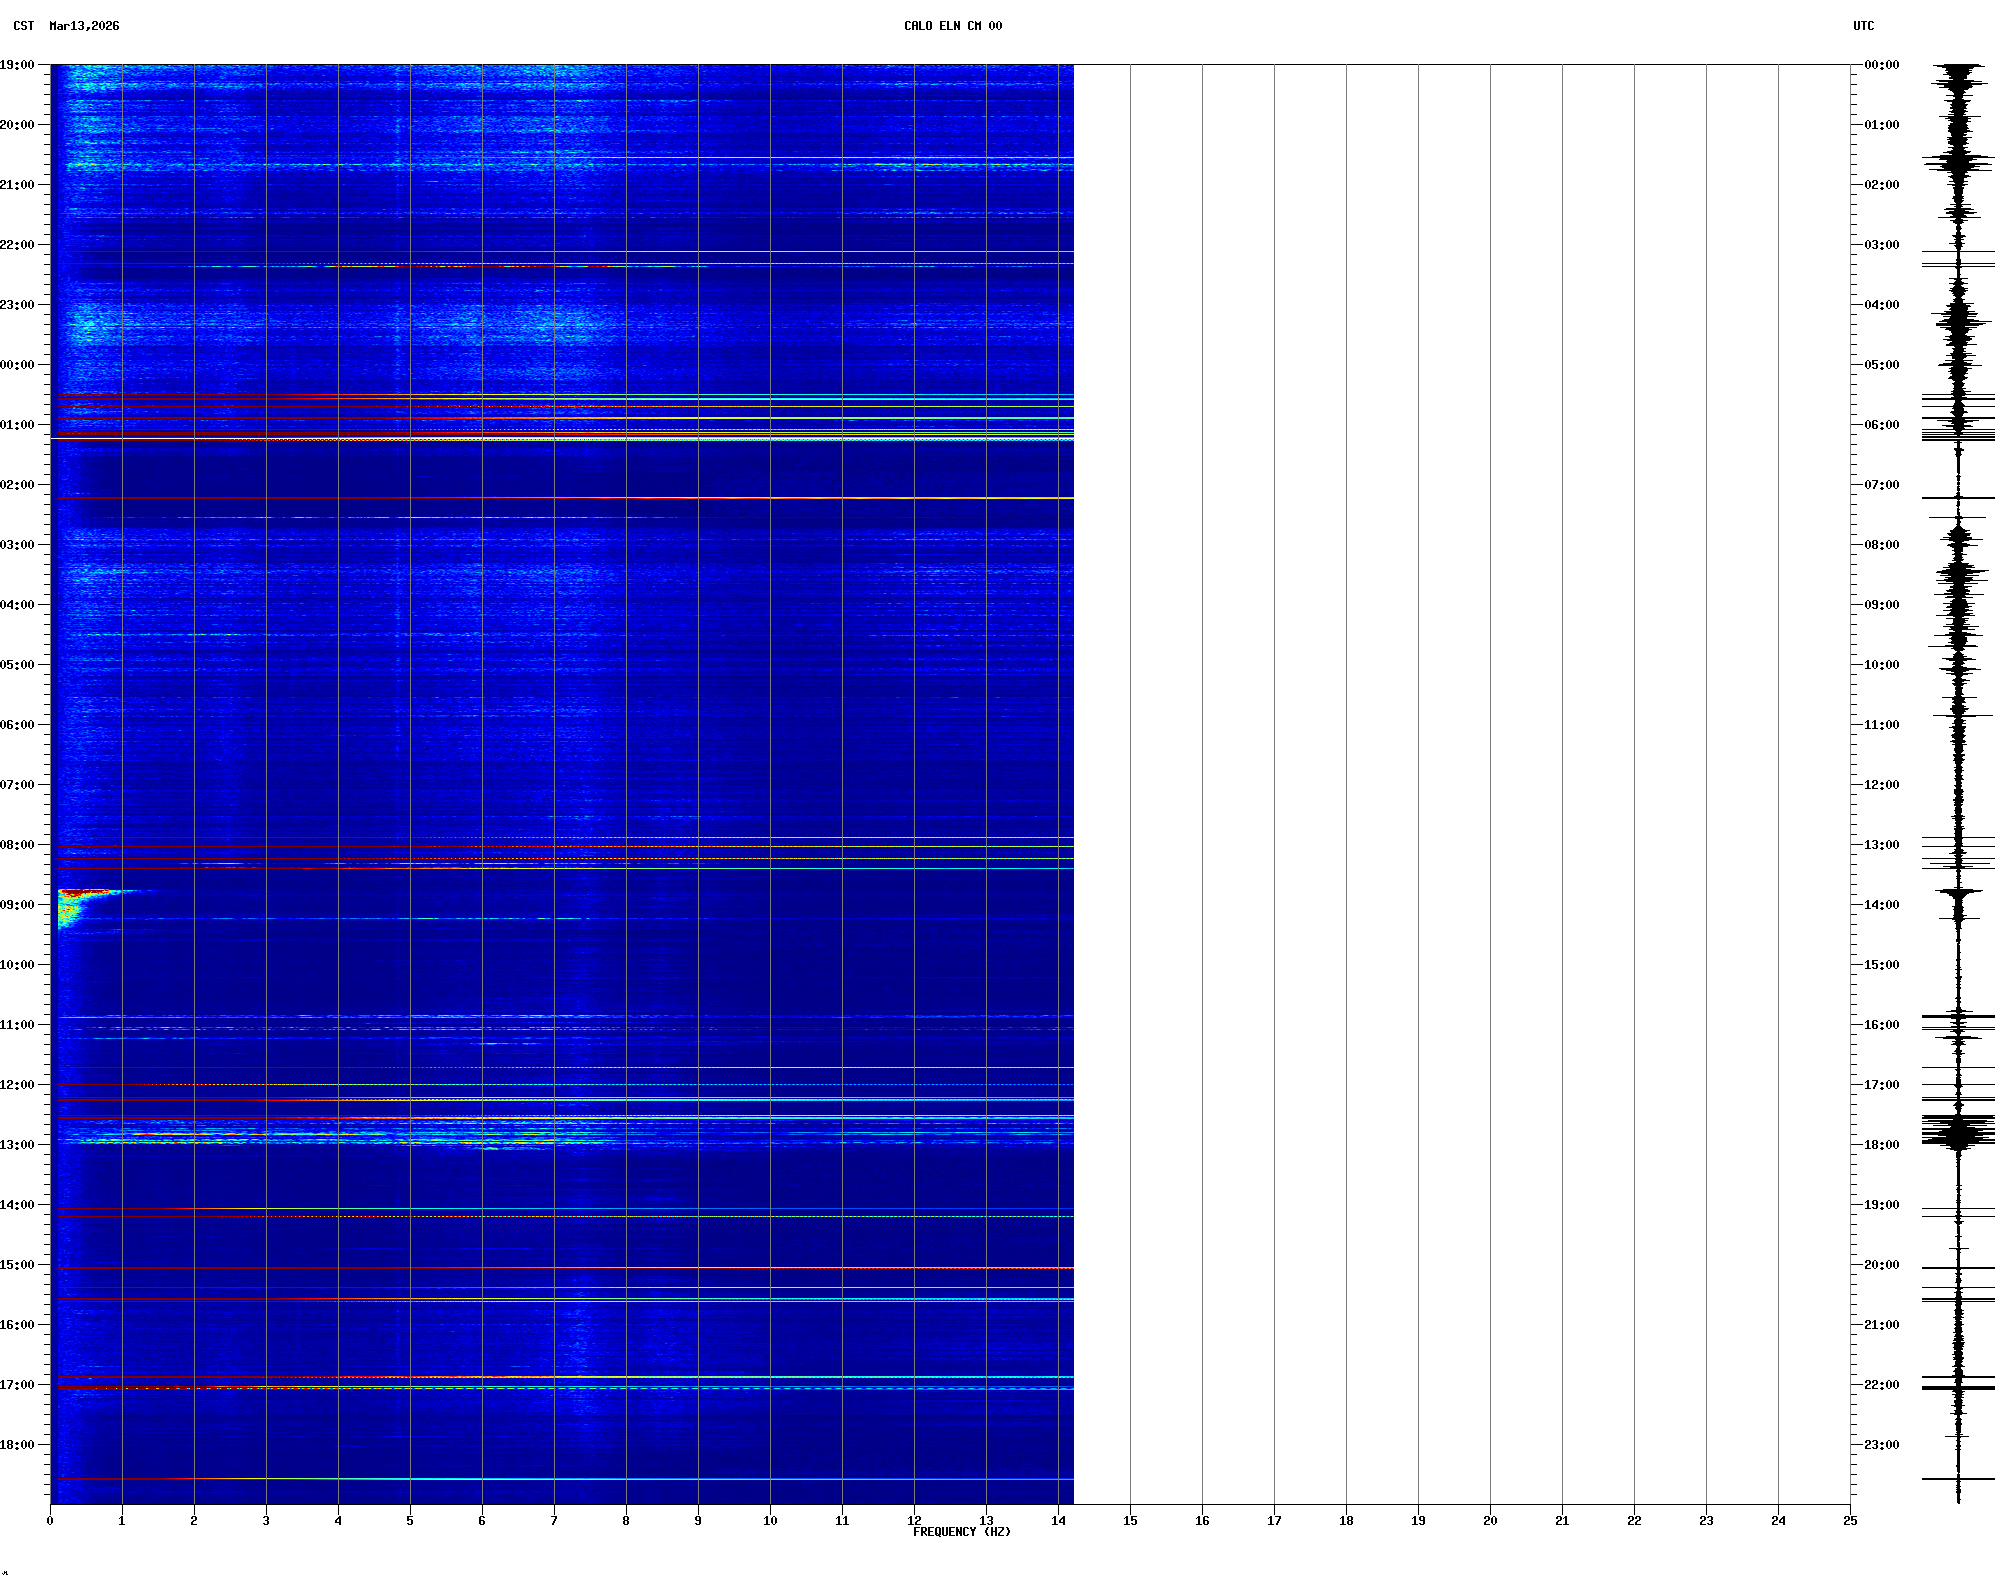Click the 7 Hz frequency axis label
2002x1584 pixels.
(554, 1521)
